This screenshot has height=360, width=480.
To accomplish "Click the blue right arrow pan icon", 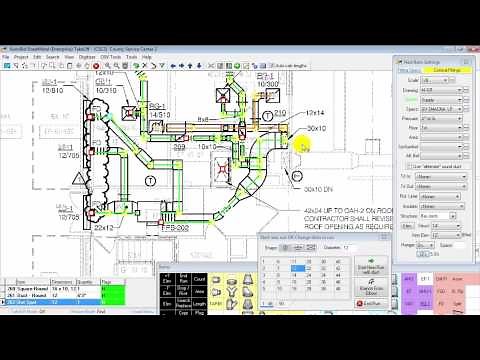I will point(182,66).
